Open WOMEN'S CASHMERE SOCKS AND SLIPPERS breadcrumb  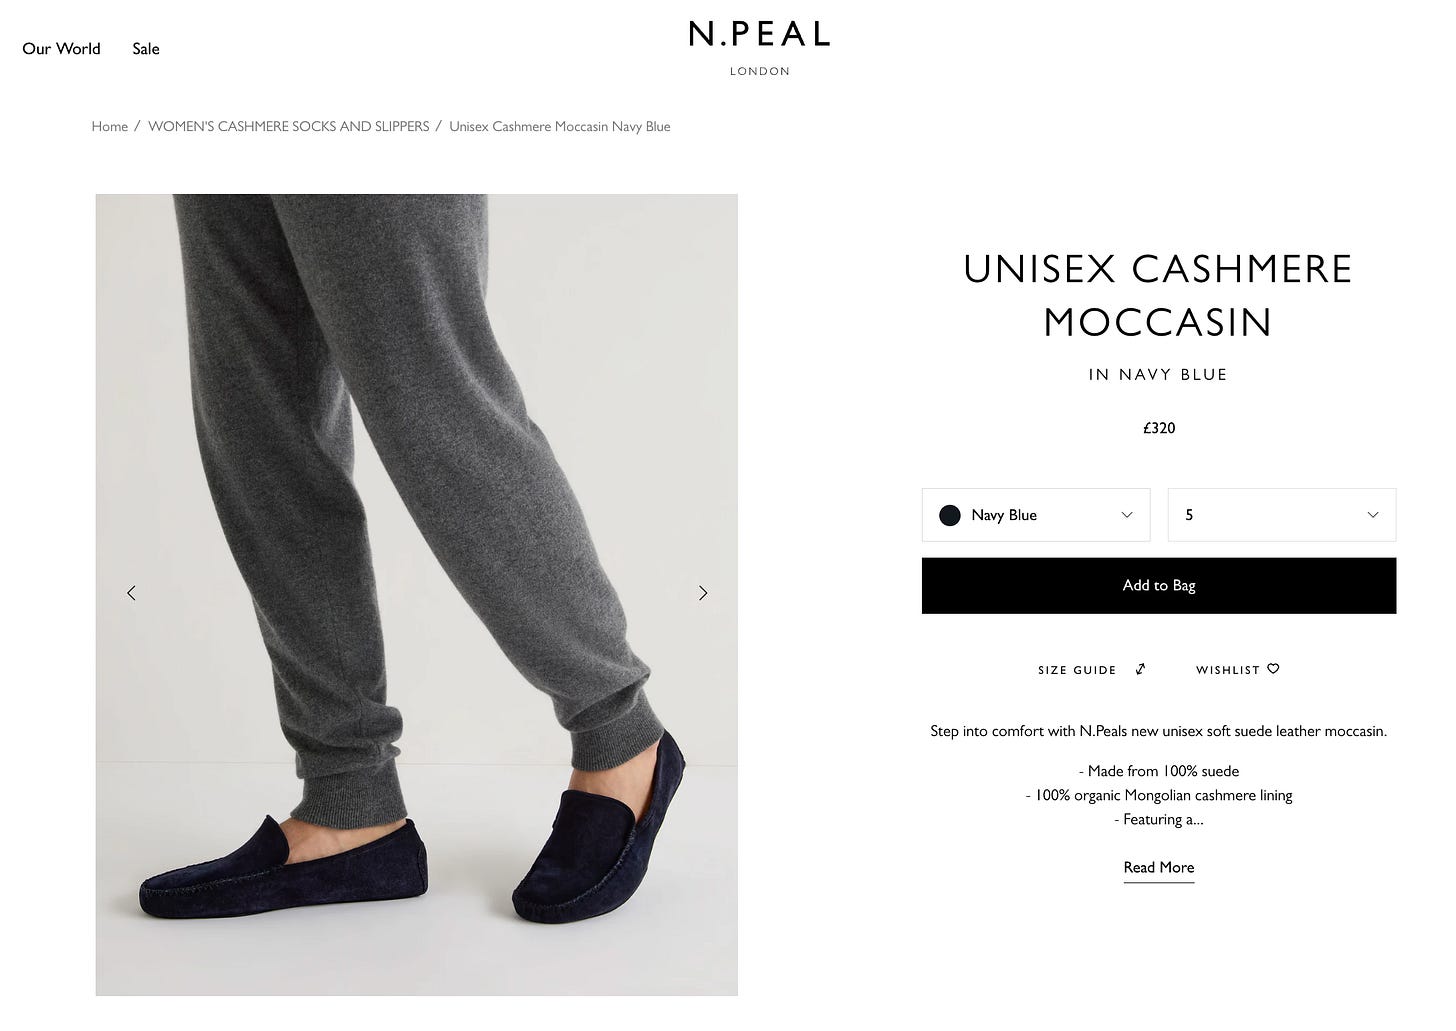(x=288, y=126)
